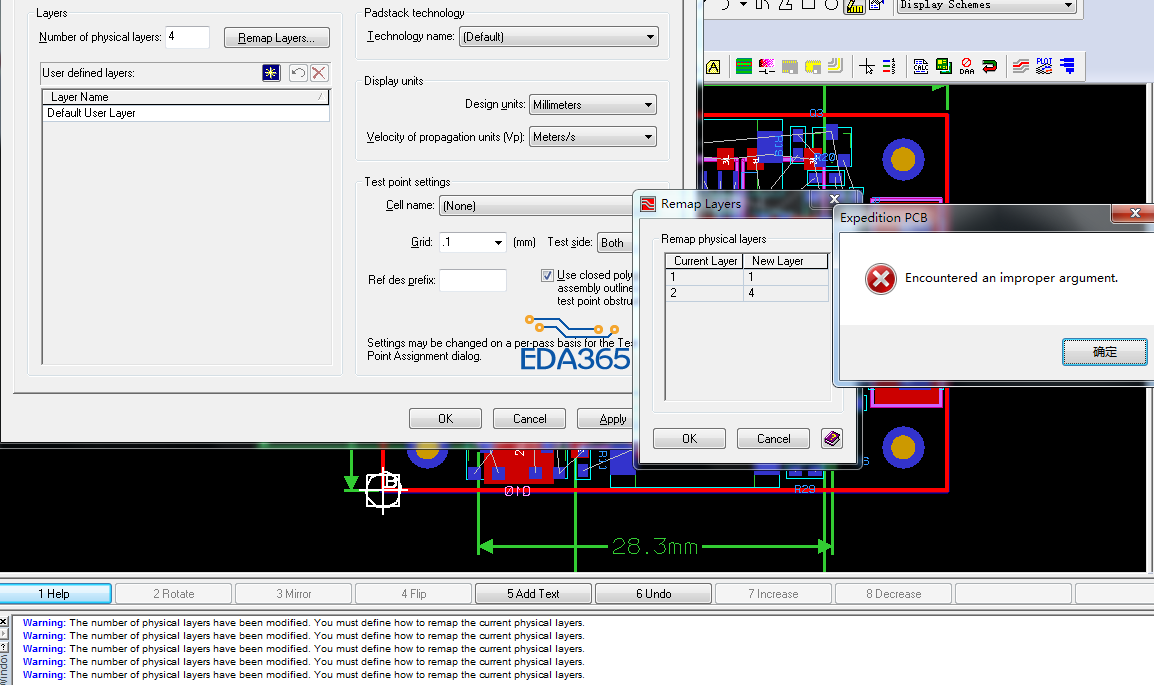Screen dimensions: 1154x685
Task: Click the 8 Decrease function key
Action: tap(893, 594)
